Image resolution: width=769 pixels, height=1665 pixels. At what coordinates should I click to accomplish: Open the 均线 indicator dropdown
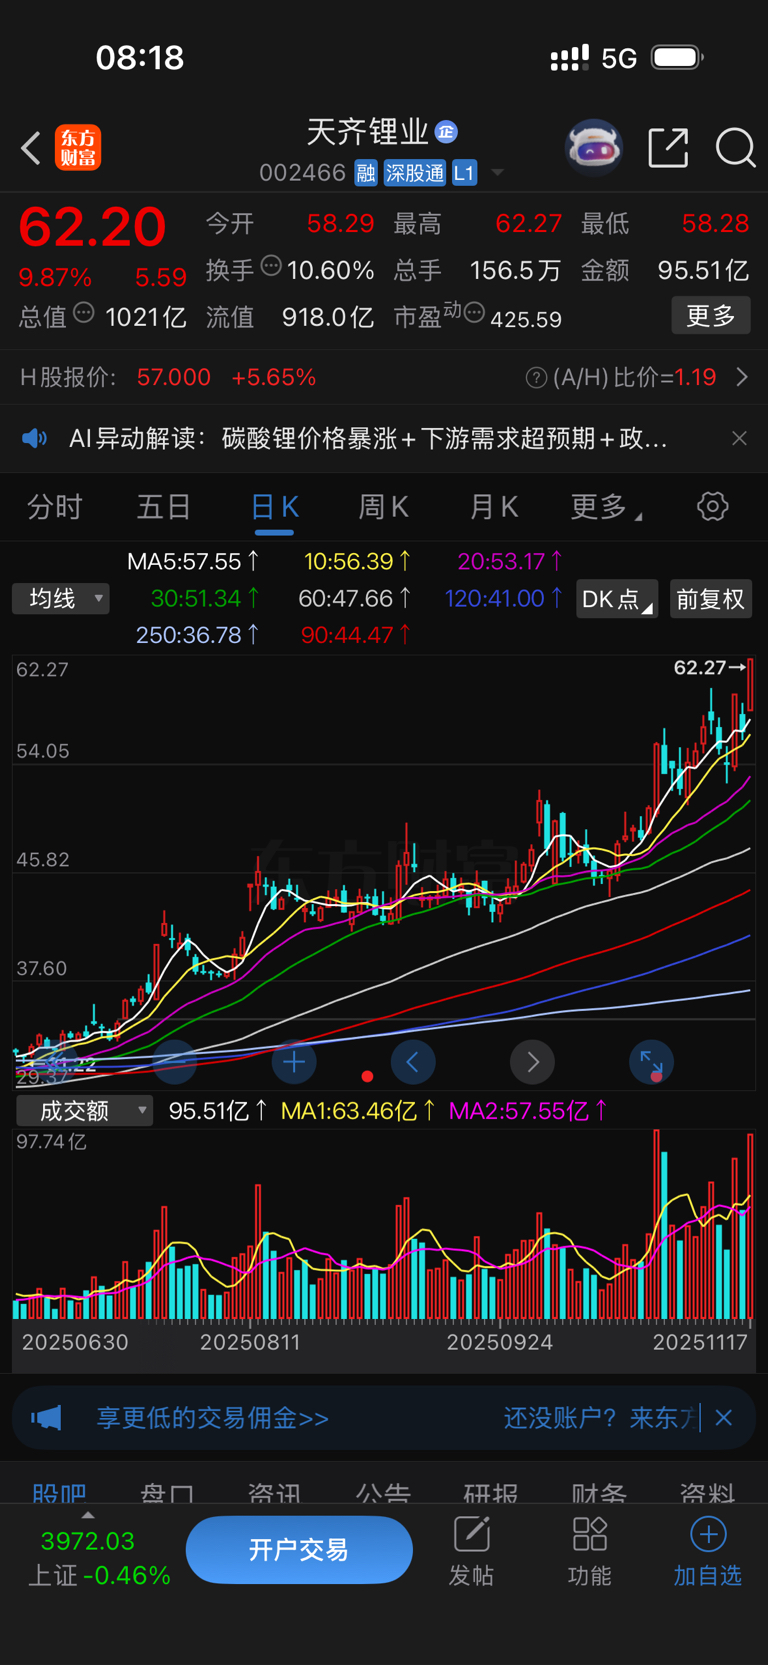point(61,599)
